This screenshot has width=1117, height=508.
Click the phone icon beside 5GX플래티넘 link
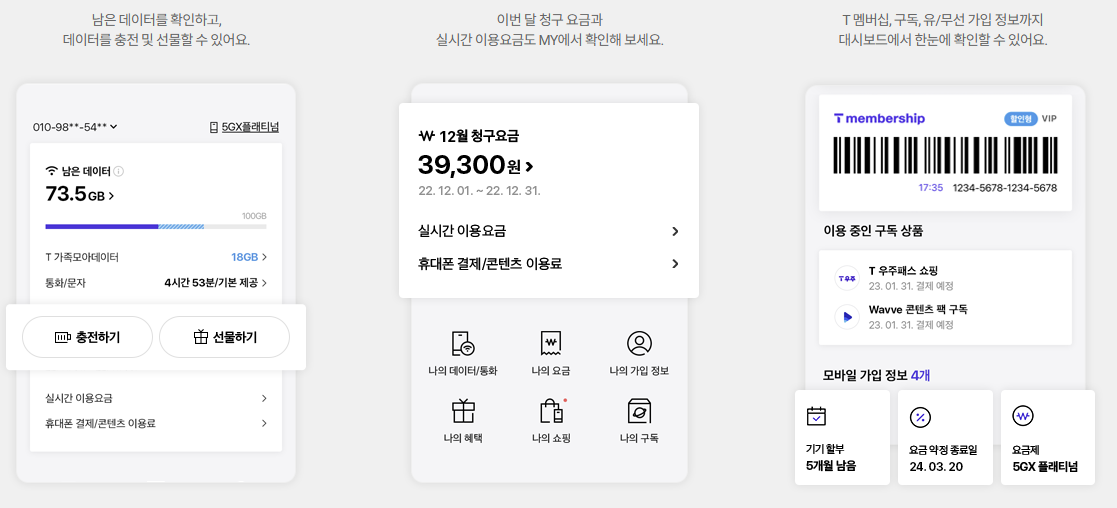tap(214, 128)
